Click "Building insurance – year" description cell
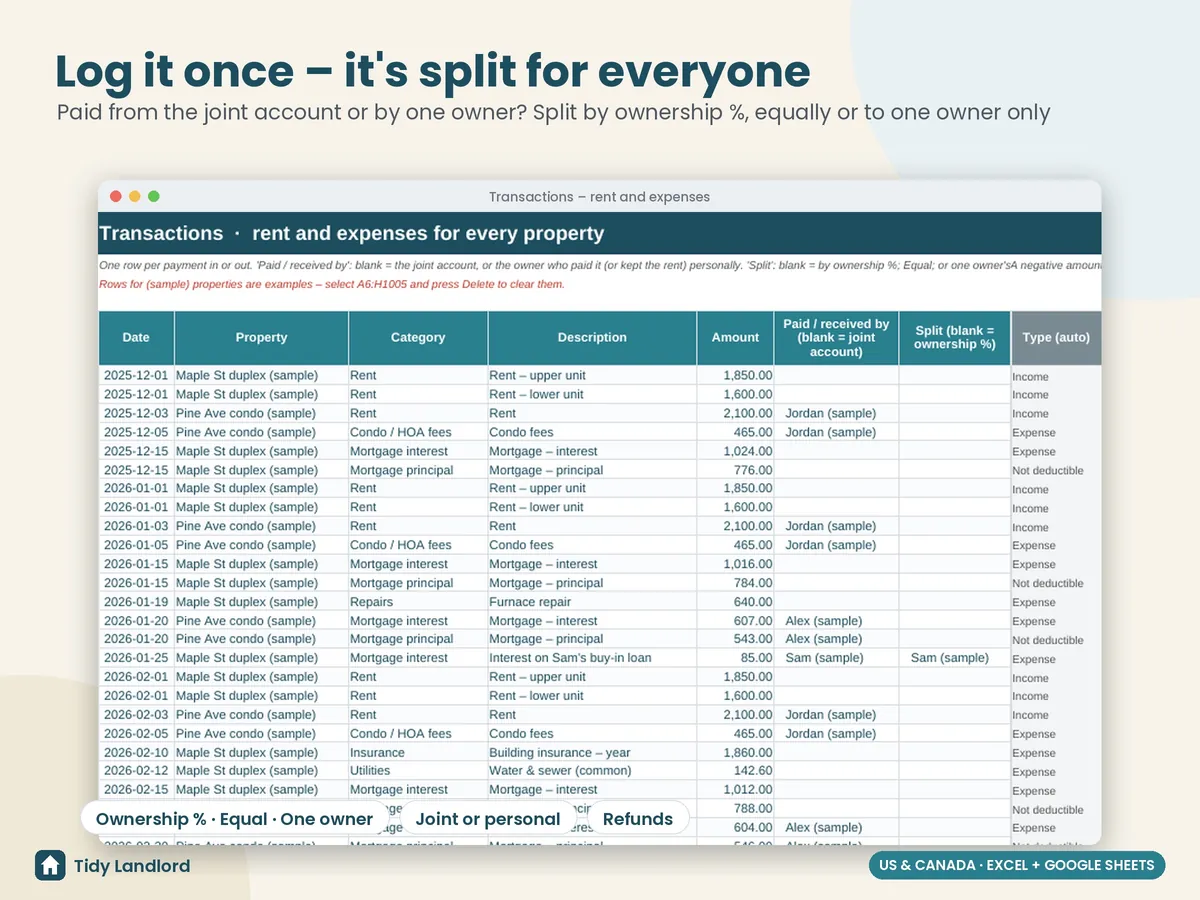 click(x=592, y=753)
